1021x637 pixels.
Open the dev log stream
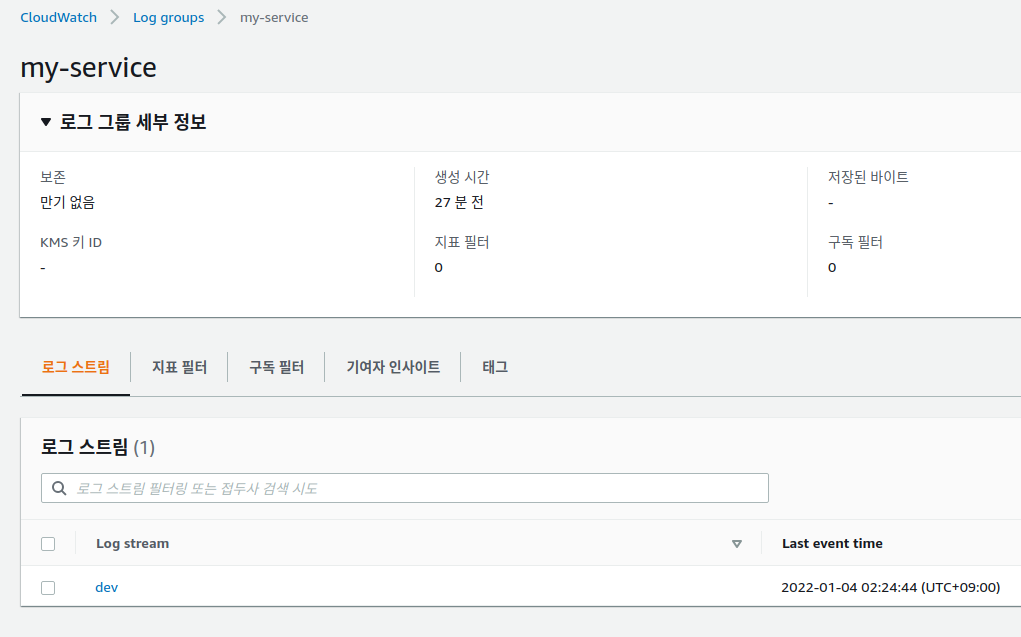[106, 587]
